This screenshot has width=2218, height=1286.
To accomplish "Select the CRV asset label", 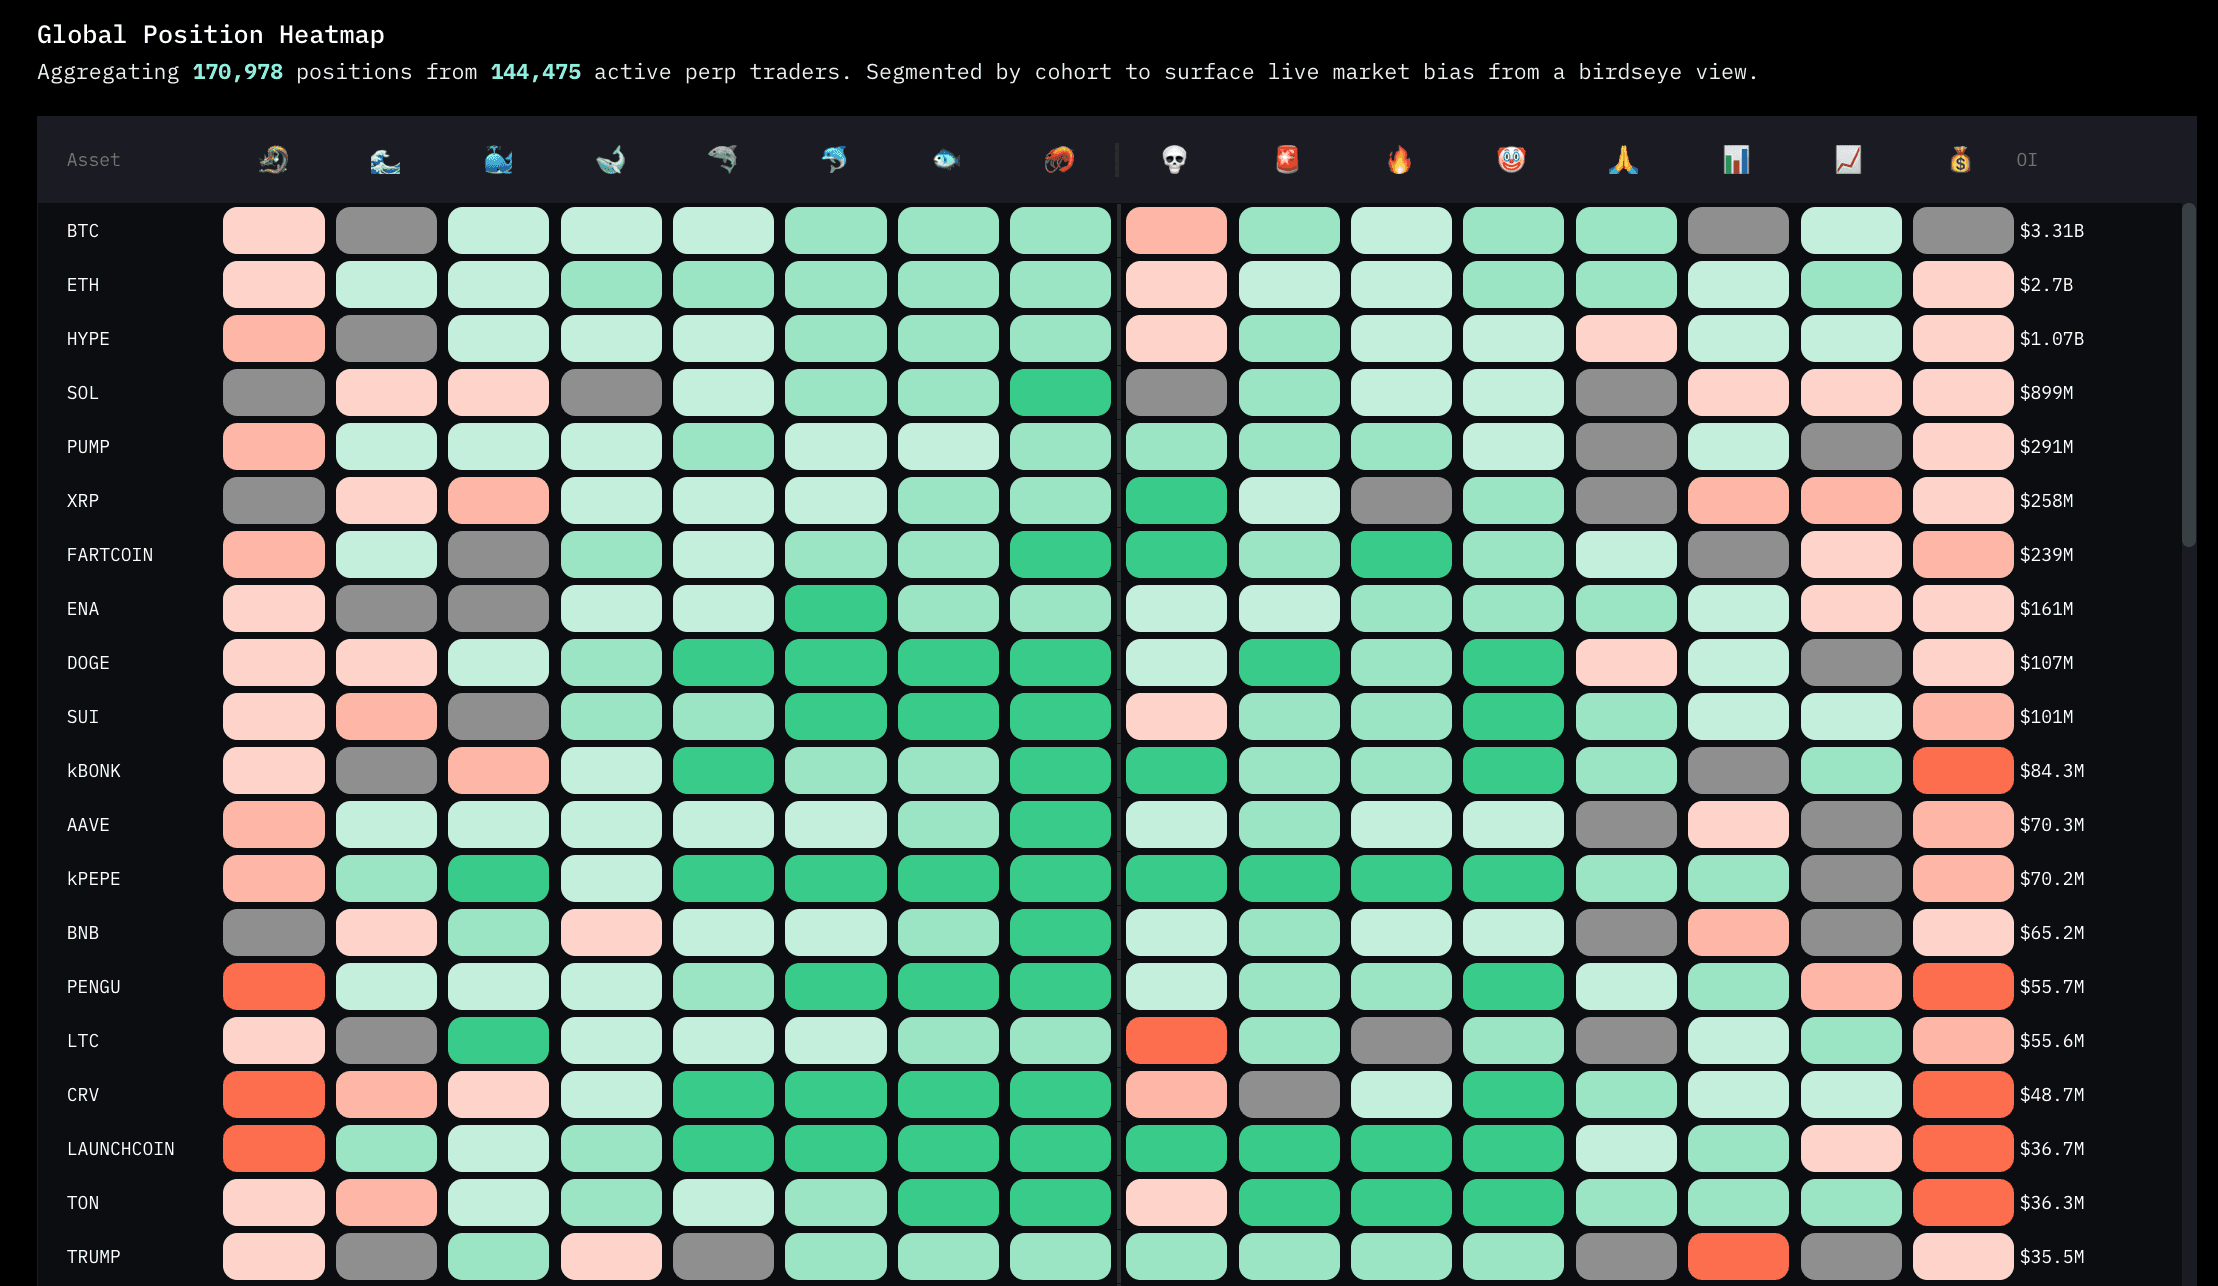I will coord(83,1095).
